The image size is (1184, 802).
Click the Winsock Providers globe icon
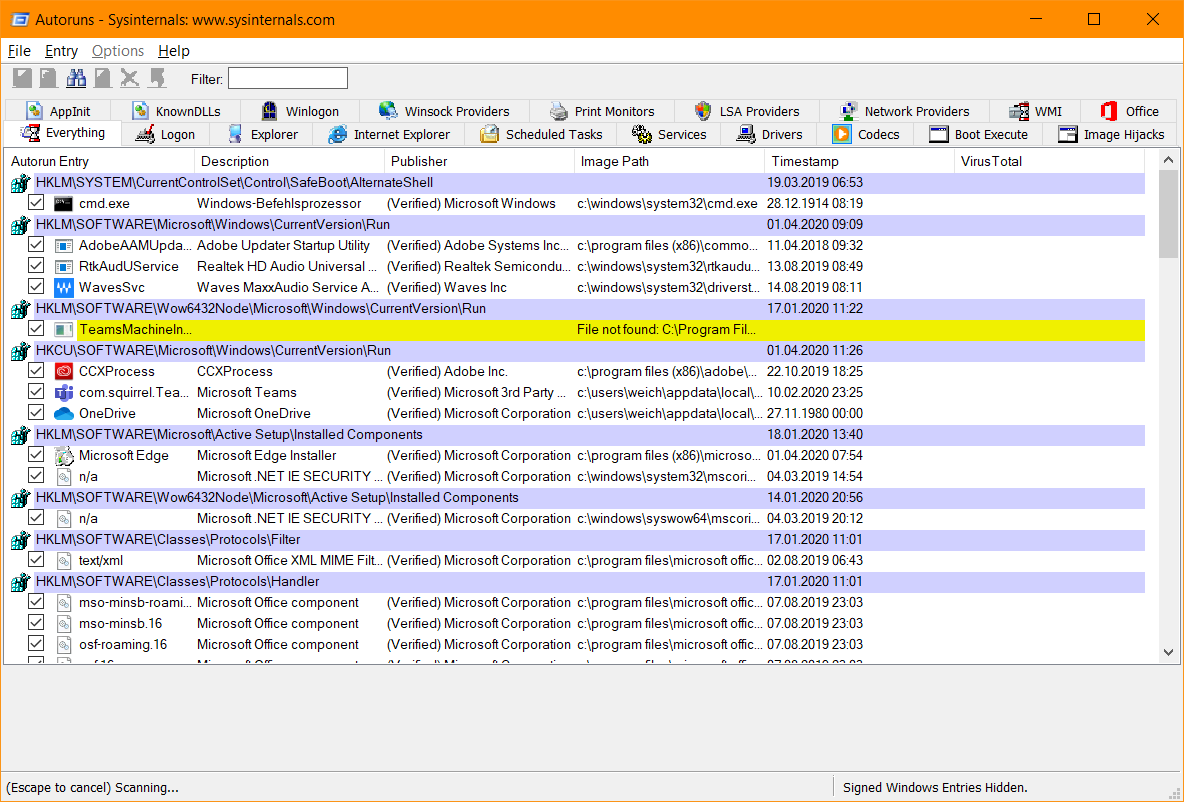pyautogui.click(x=388, y=110)
